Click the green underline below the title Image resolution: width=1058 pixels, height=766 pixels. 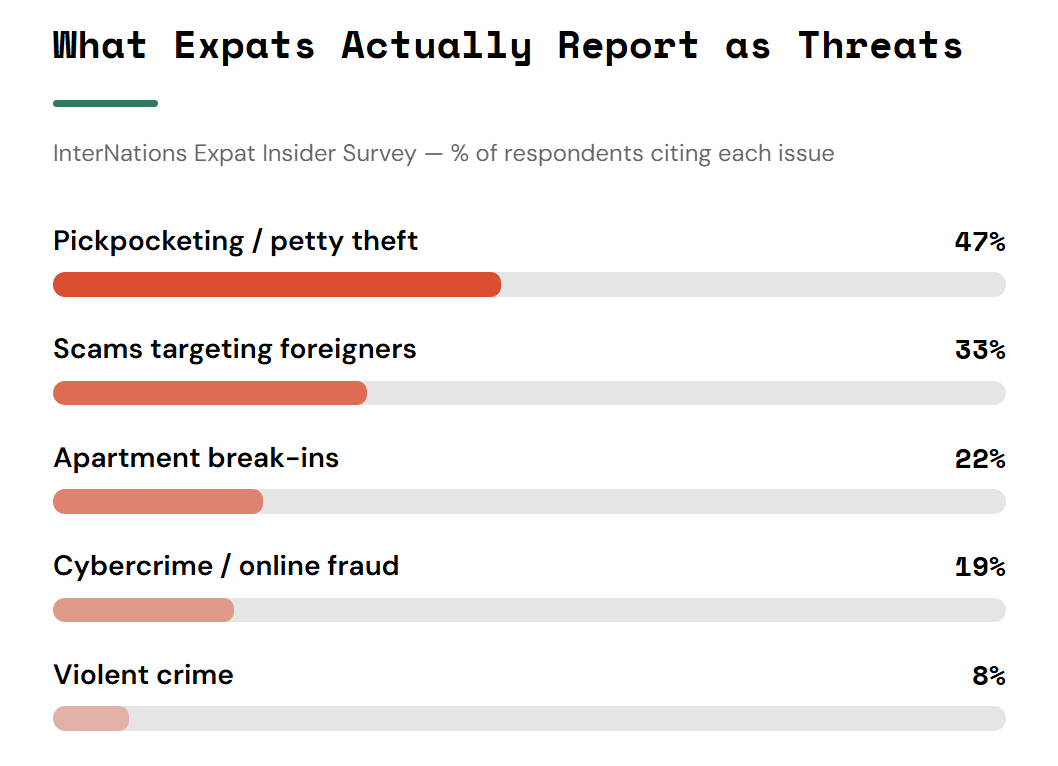tap(105, 103)
